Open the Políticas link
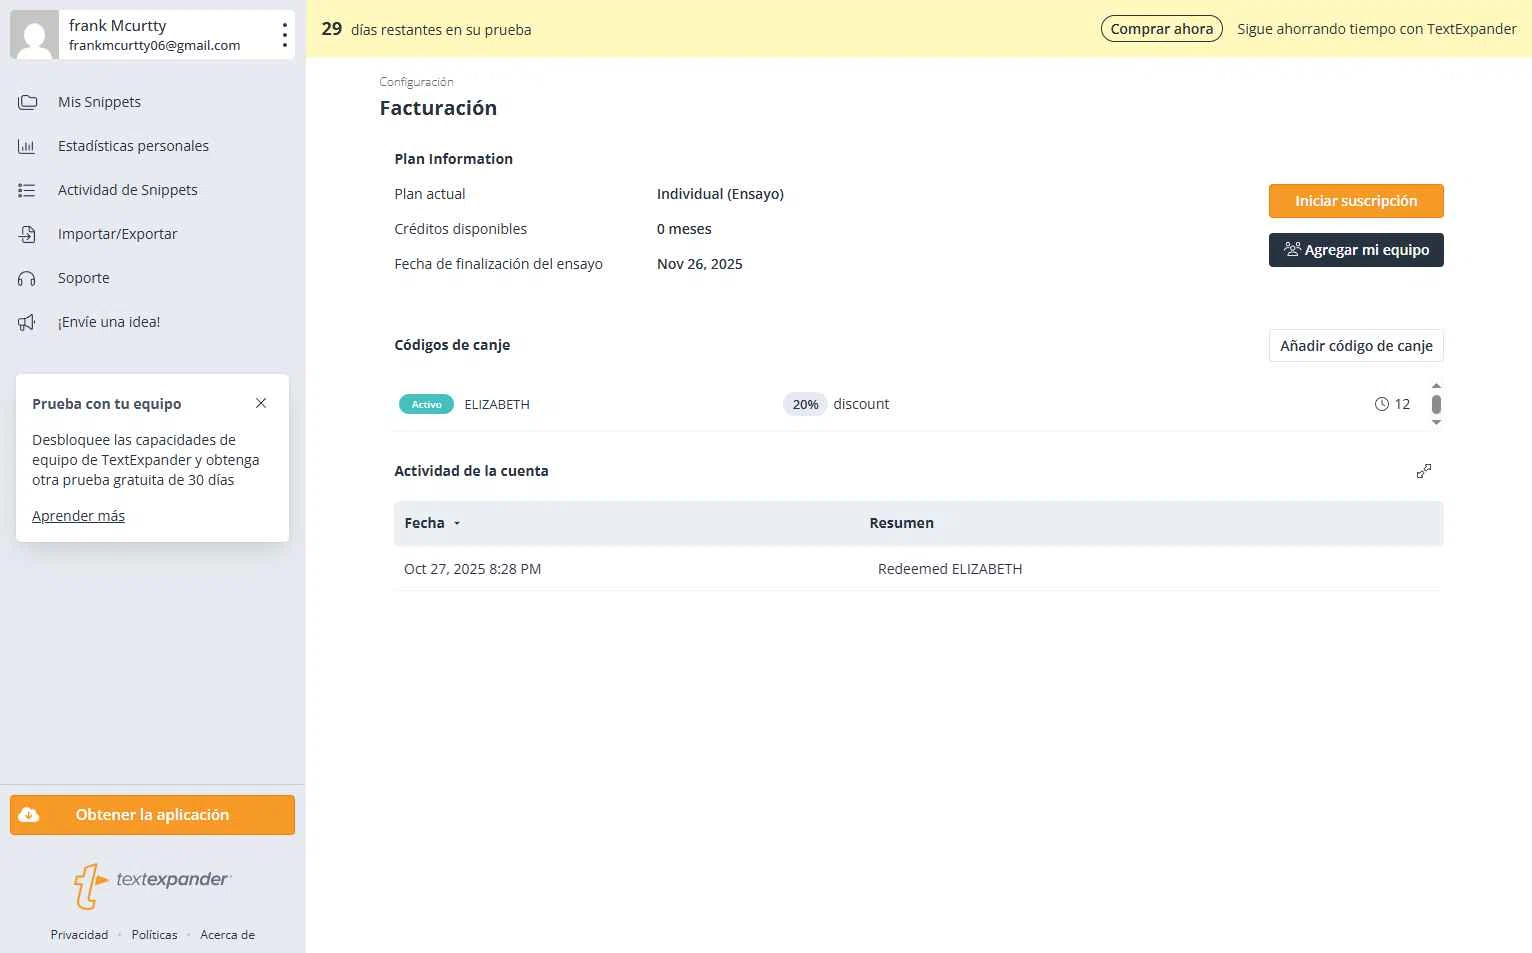This screenshot has width=1532, height=953. 154,935
